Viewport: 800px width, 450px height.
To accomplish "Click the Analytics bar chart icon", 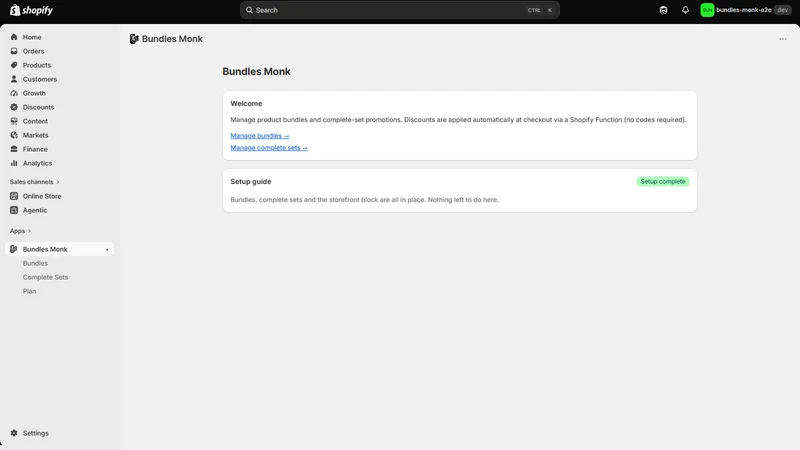I will tap(14, 163).
